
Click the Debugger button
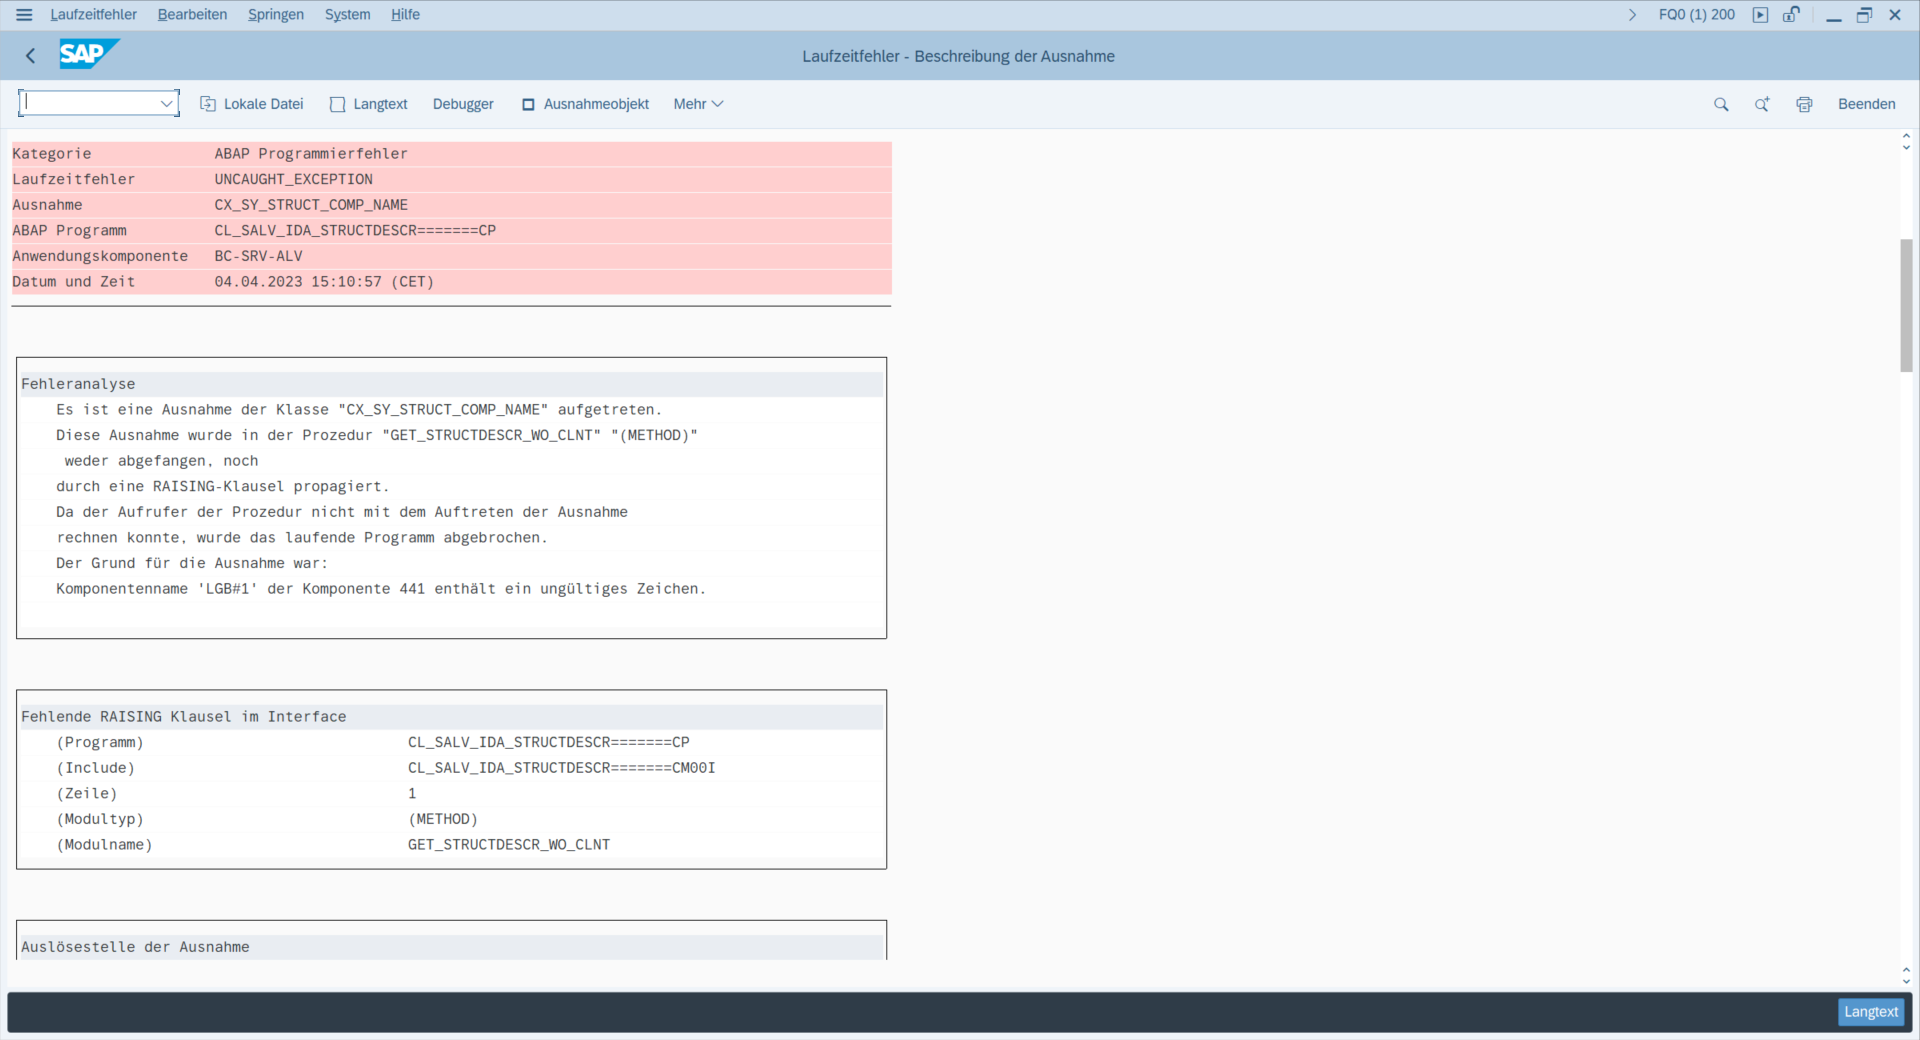pos(463,104)
